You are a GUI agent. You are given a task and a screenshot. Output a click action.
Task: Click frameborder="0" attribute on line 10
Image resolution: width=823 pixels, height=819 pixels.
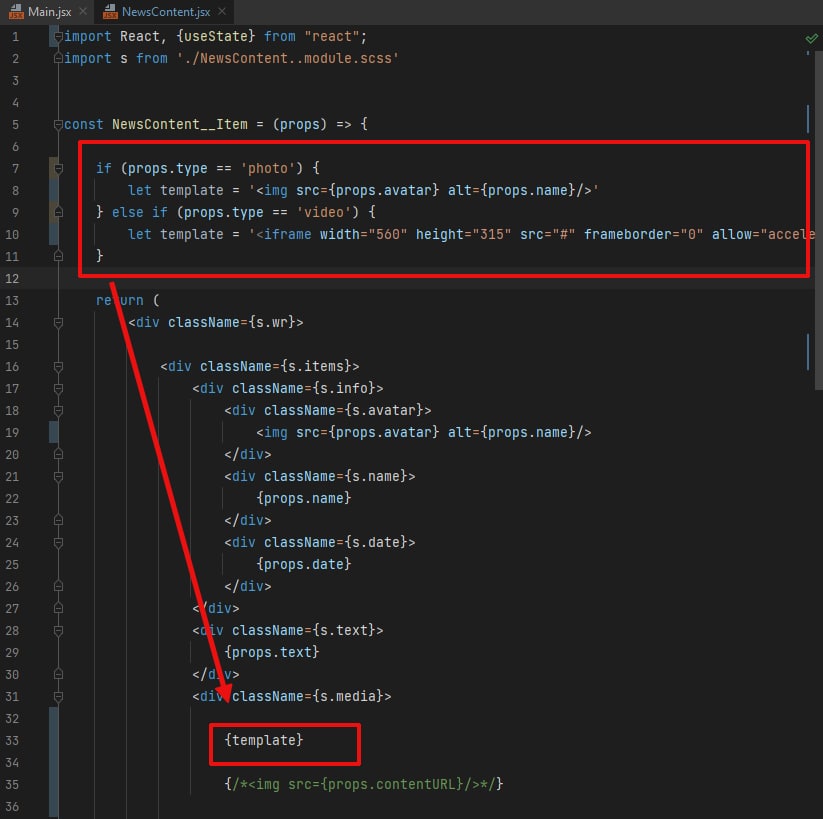coord(643,234)
